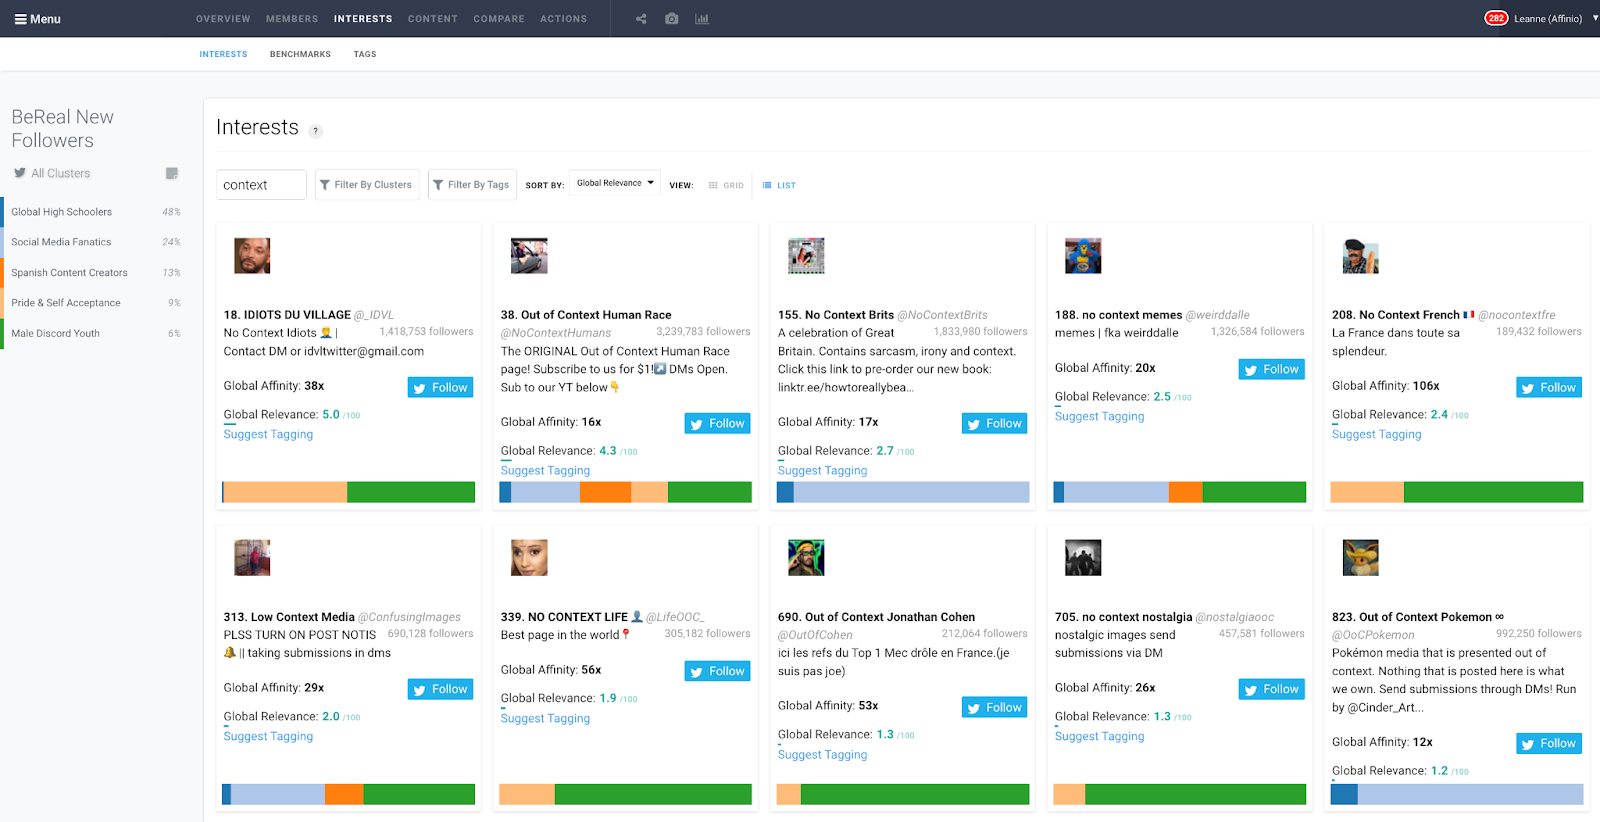This screenshot has height=822, width=1600.
Task: Open Out of Context Pokemon avatar
Action: [x=1360, y=558]
